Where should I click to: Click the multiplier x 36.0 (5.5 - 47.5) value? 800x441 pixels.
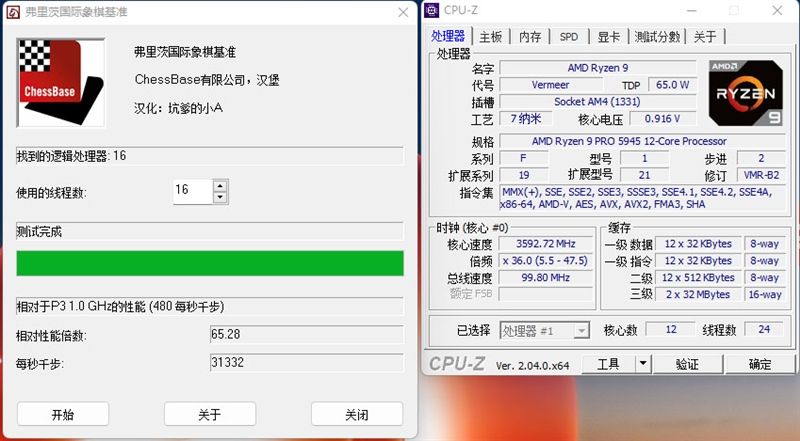[x=545, y=261]
